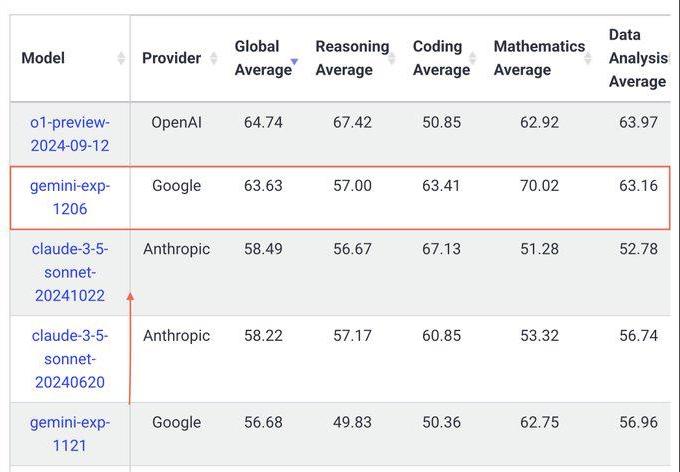Image resolution: width=680 pixels, height=472 pixels.
Task: Open the gemini-exp-1121 model link
Action: 70,434
